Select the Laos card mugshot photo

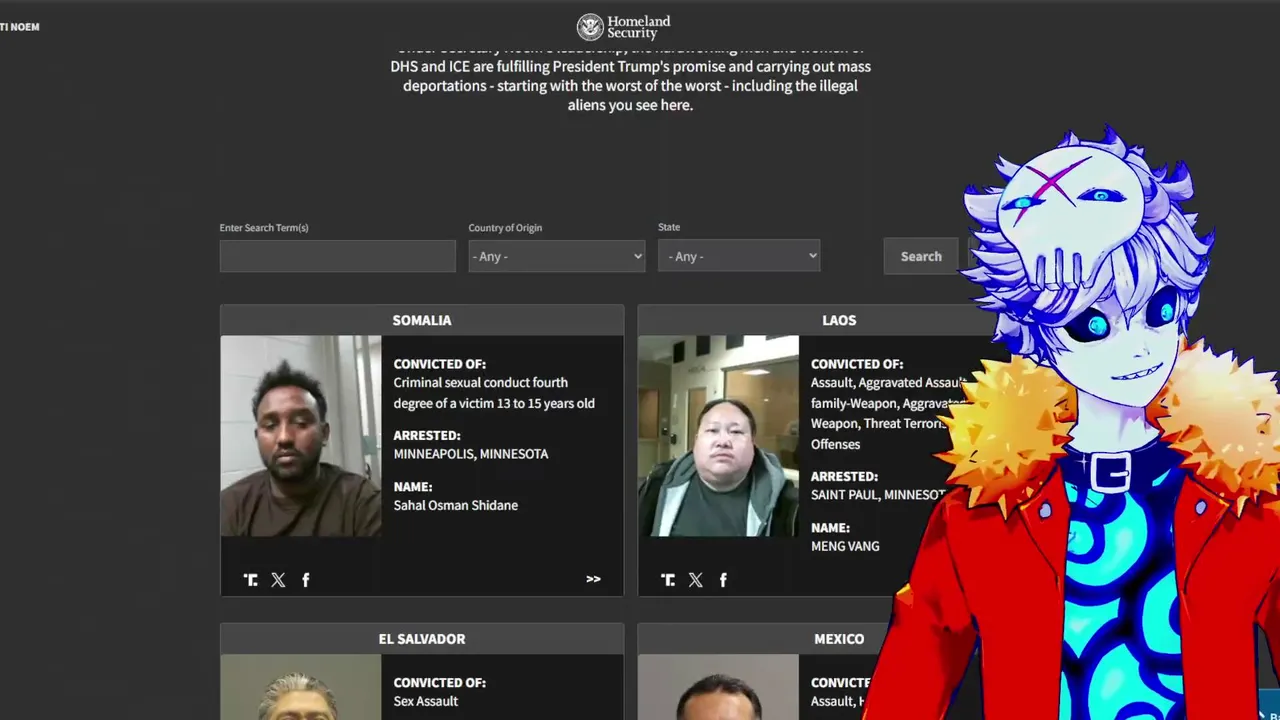tap(718, 436)
